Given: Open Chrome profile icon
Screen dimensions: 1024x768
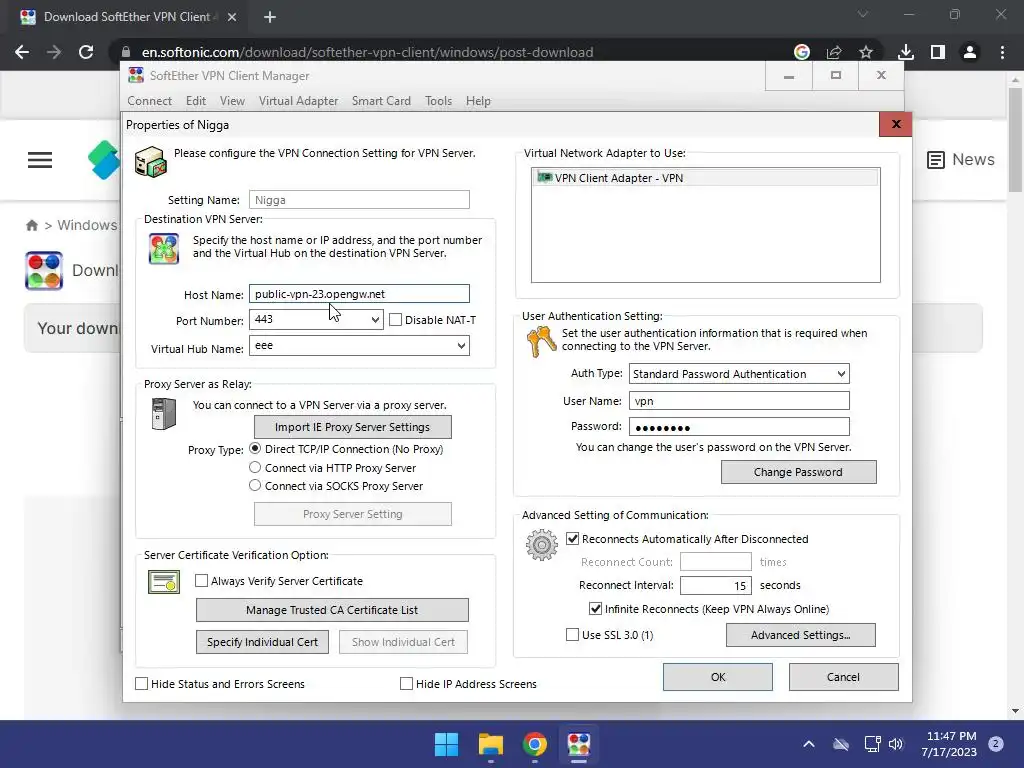Looking at the screenshot, I should (970, 52).
